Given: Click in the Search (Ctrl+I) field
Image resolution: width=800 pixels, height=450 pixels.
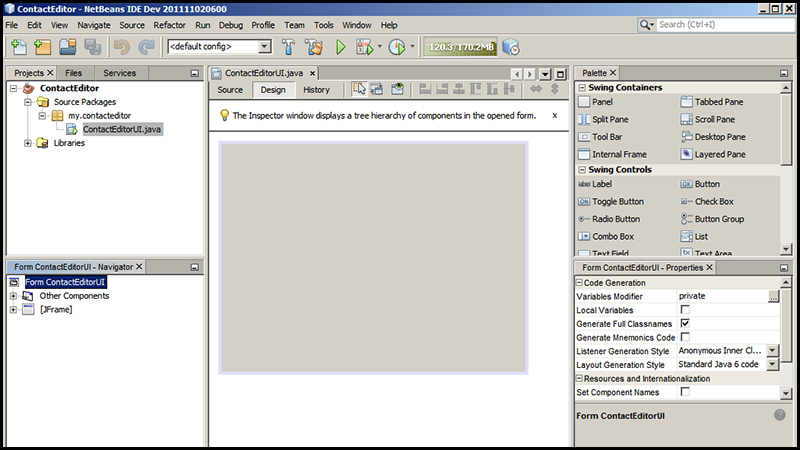Looking at the screenshot, I should coord(724,24).
